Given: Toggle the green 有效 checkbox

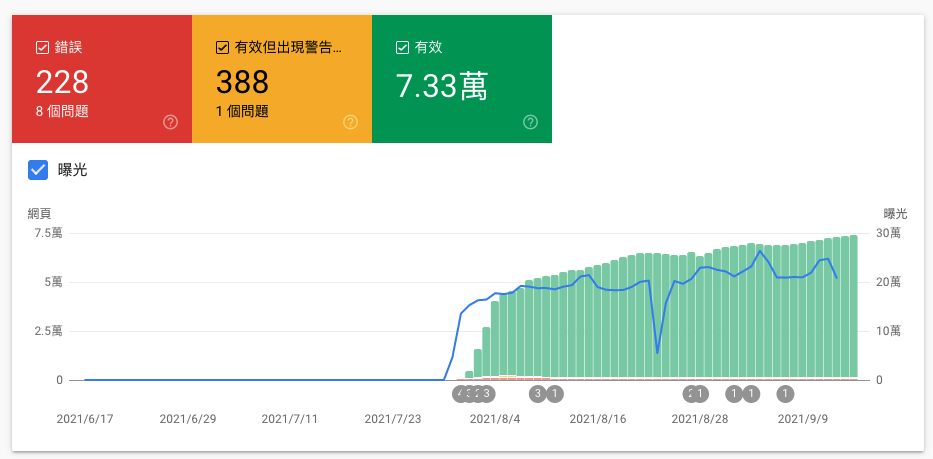Looking at the screenshot, I should pos(402,48).
